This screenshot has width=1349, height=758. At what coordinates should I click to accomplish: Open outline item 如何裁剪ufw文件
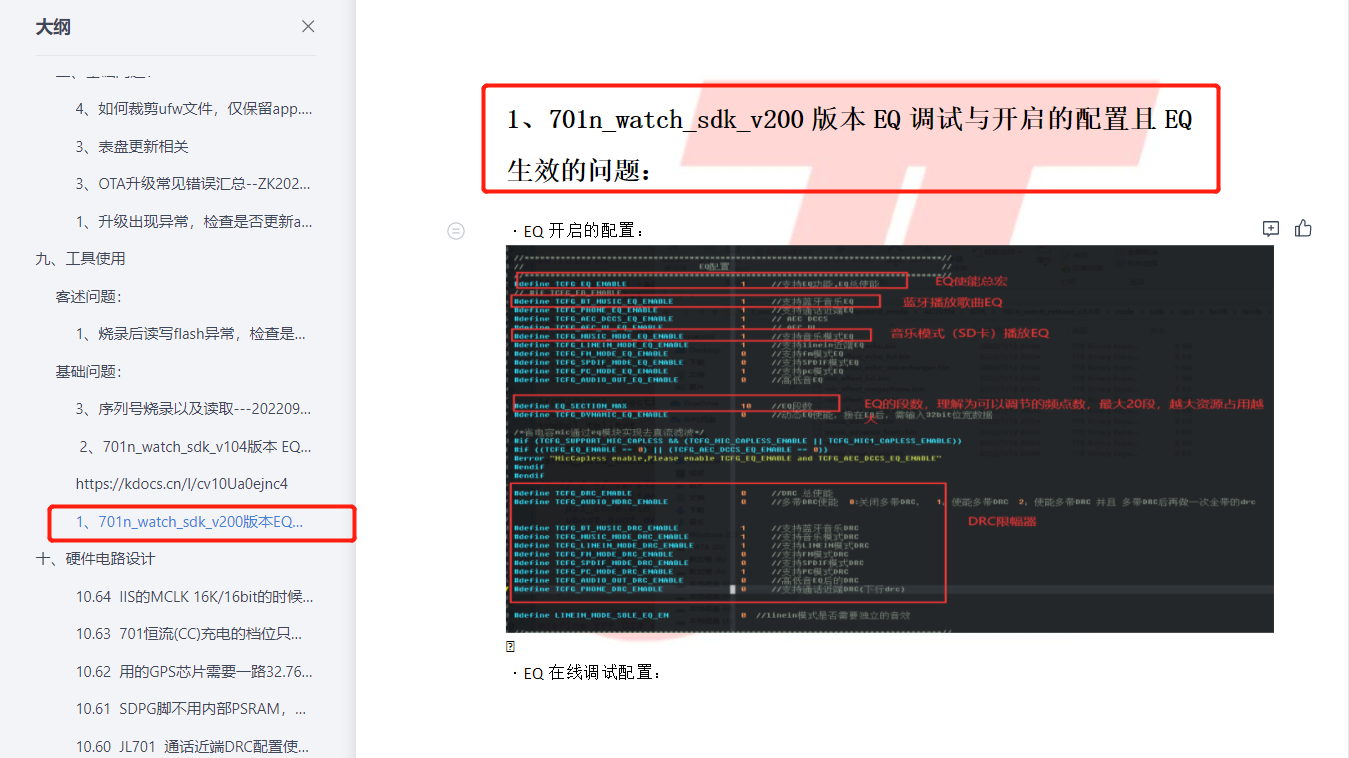pyautogui.click(x=194, y=109)
